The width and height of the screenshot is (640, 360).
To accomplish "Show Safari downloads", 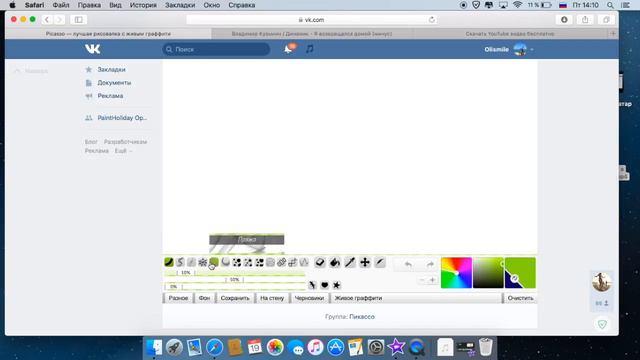I will (x=564, y=20).
